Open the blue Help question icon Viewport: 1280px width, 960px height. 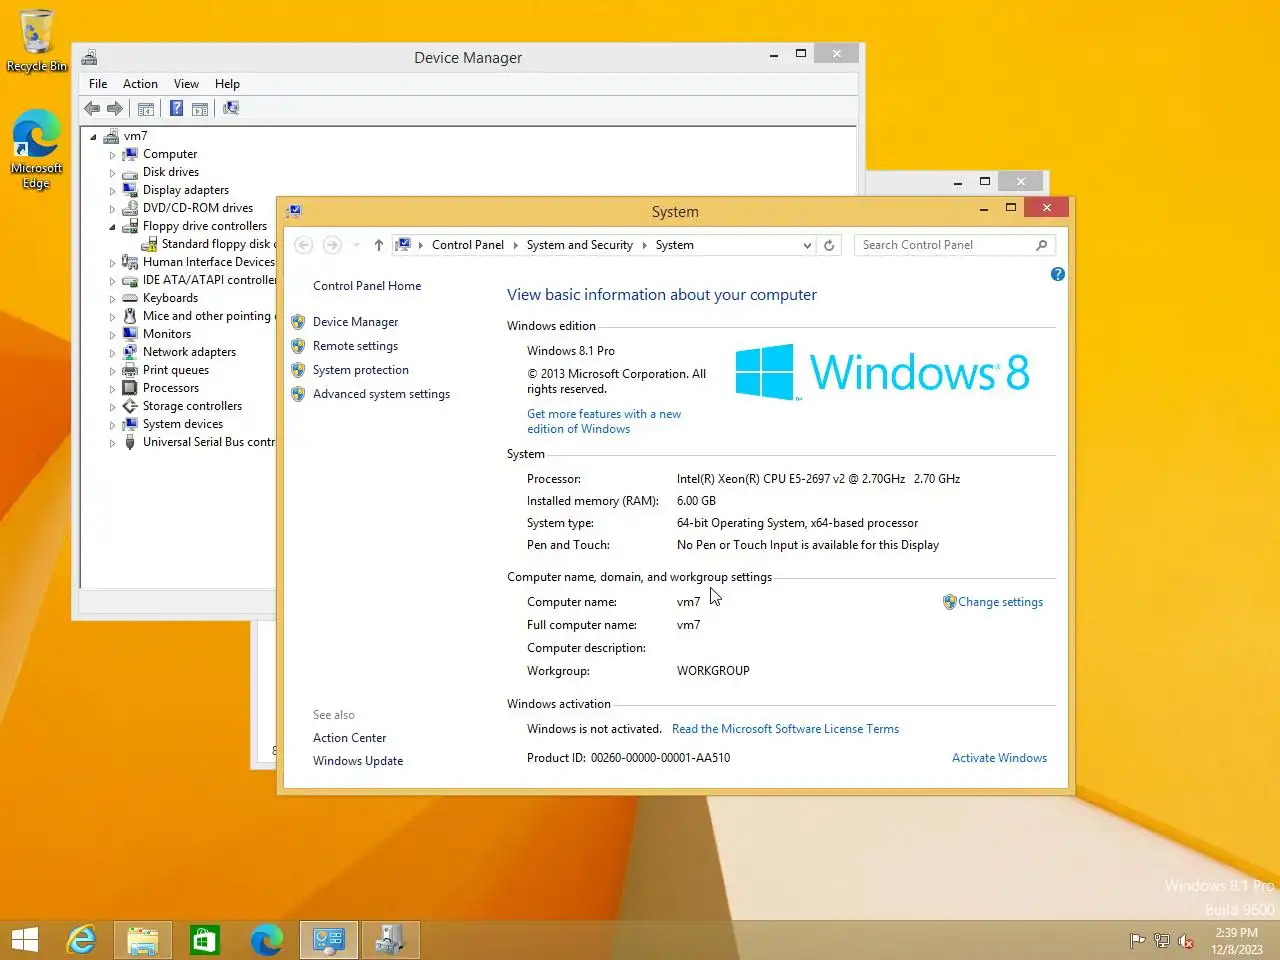click(x=1058, y=274)
